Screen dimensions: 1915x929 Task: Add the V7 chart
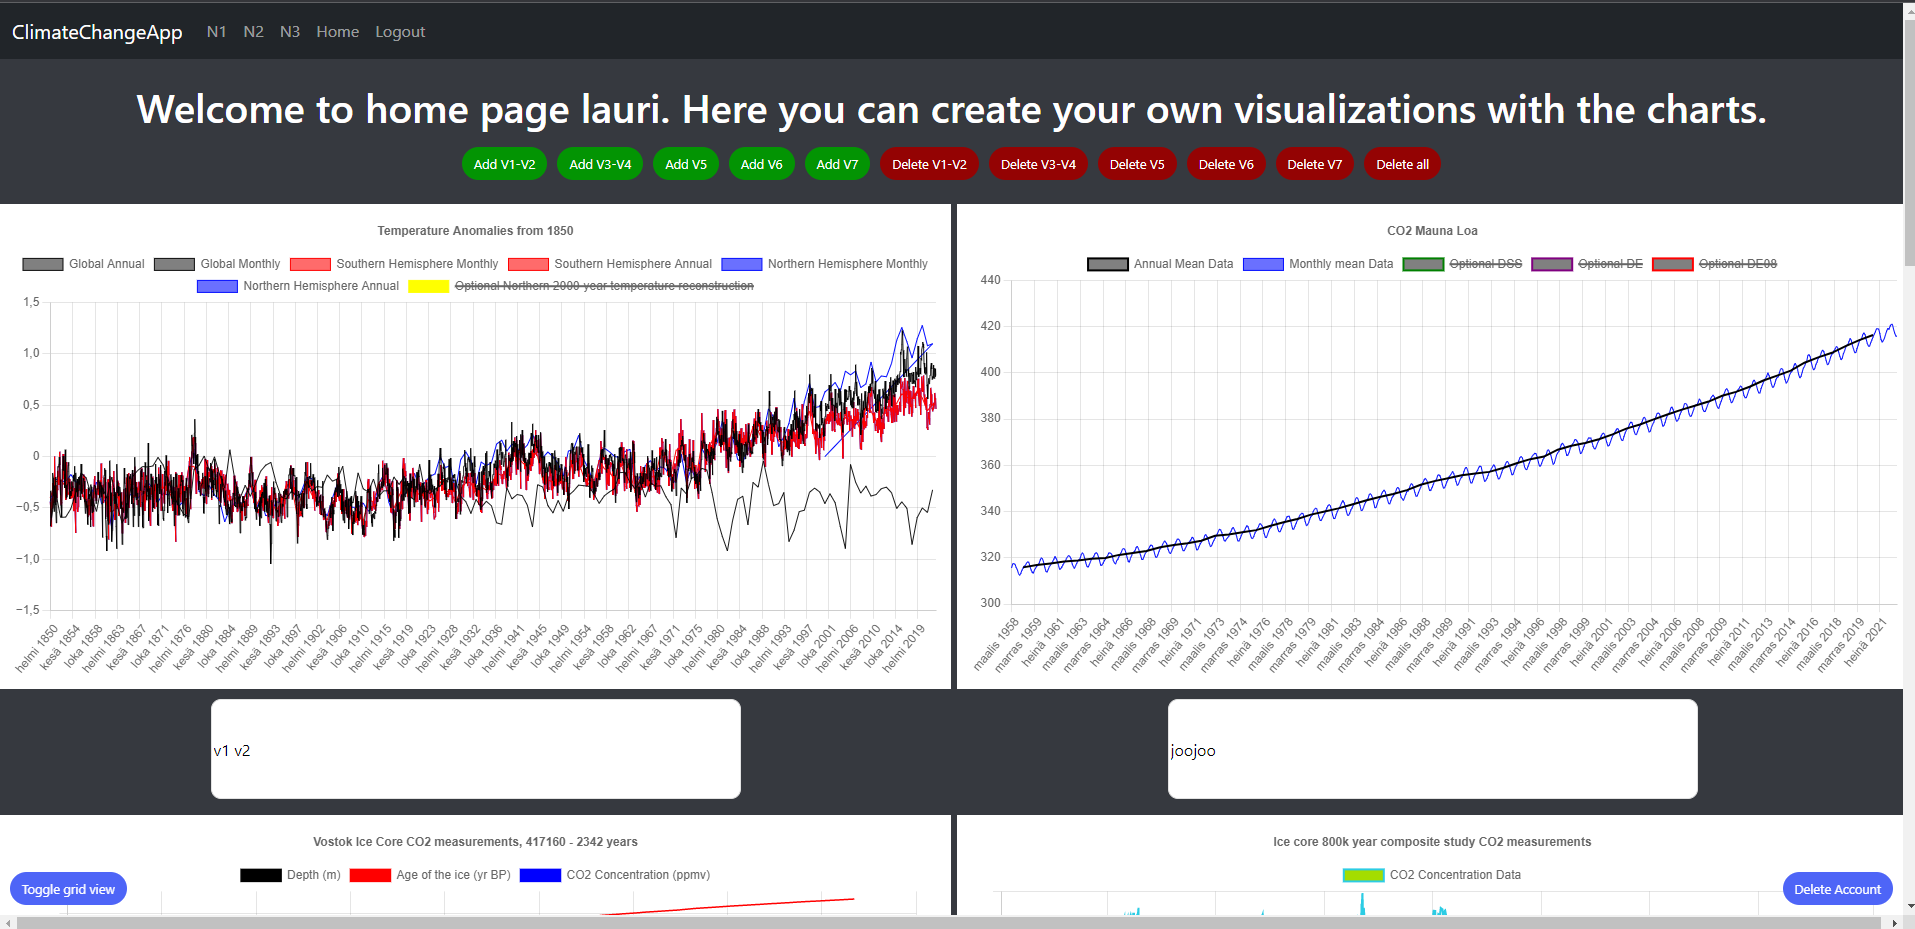tap(837, 164)
